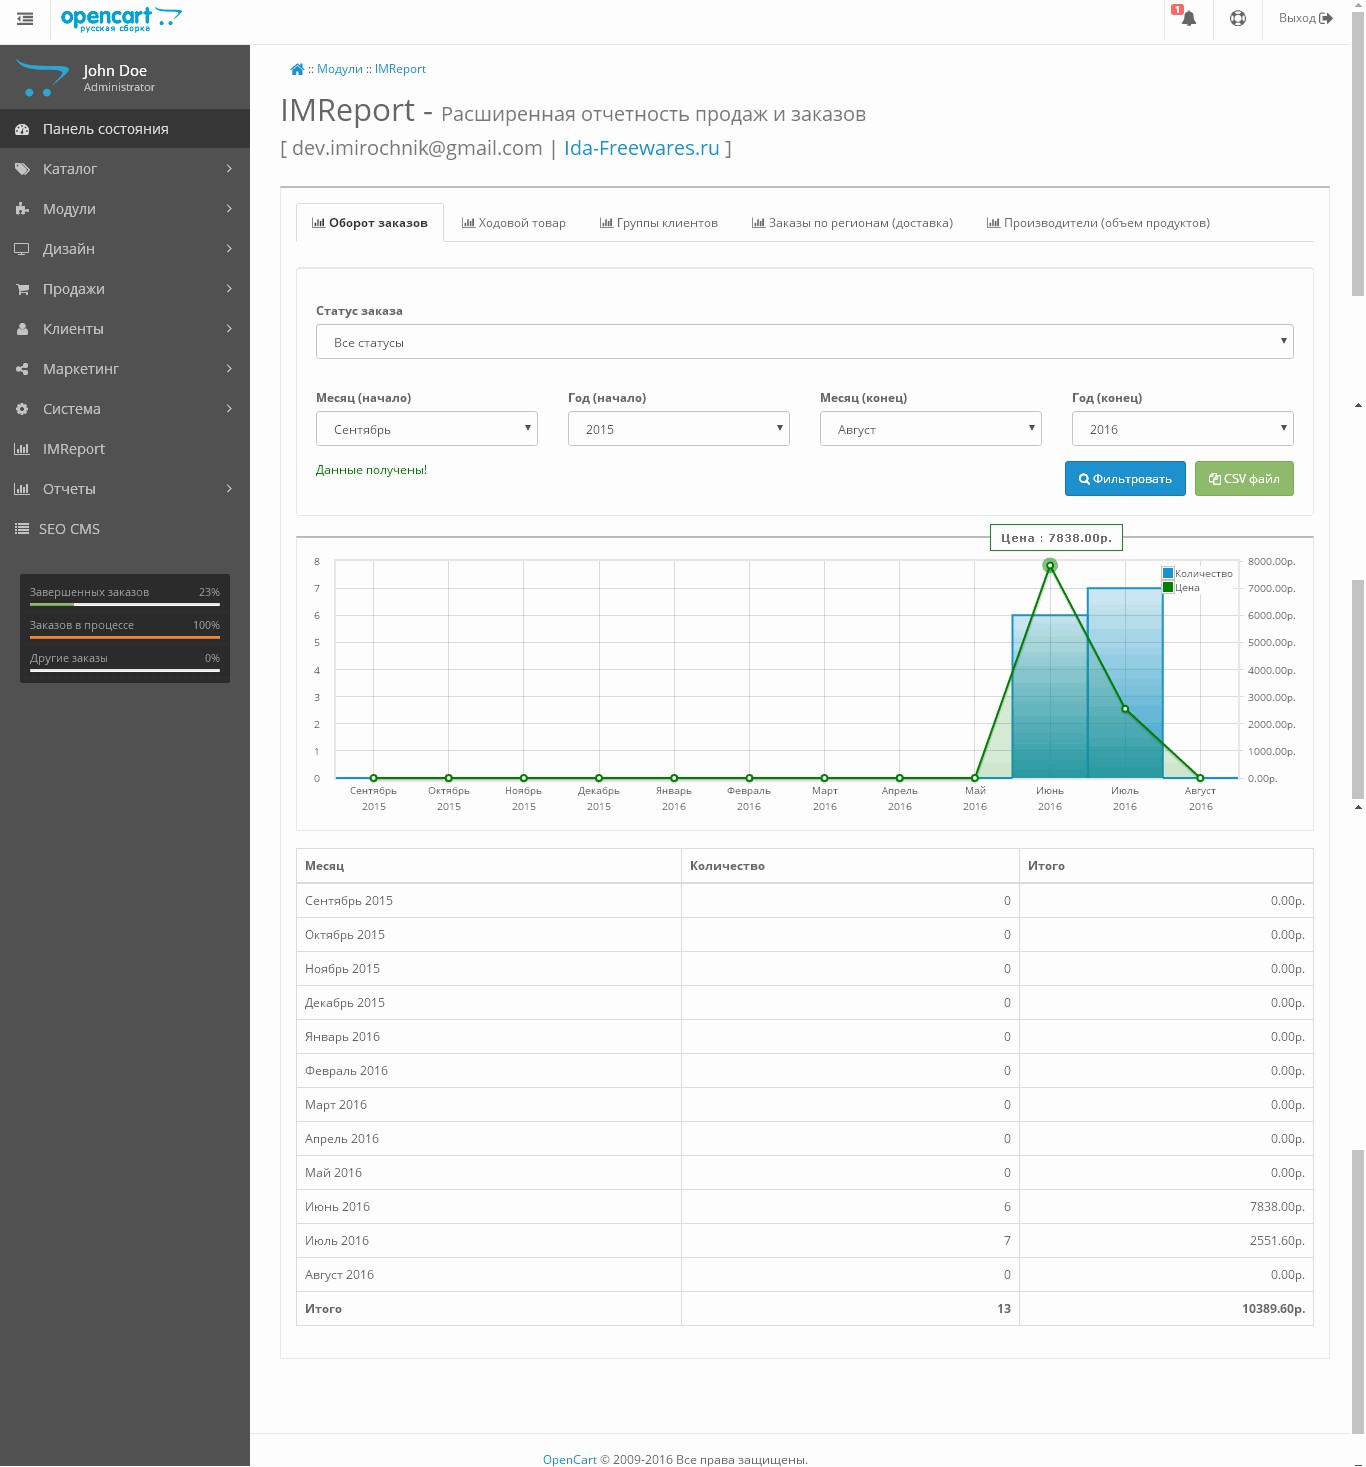This screenshot has width=1366, height=1467.
Task: Switch to the Ходовой товар tab
Action: [514, 223]
